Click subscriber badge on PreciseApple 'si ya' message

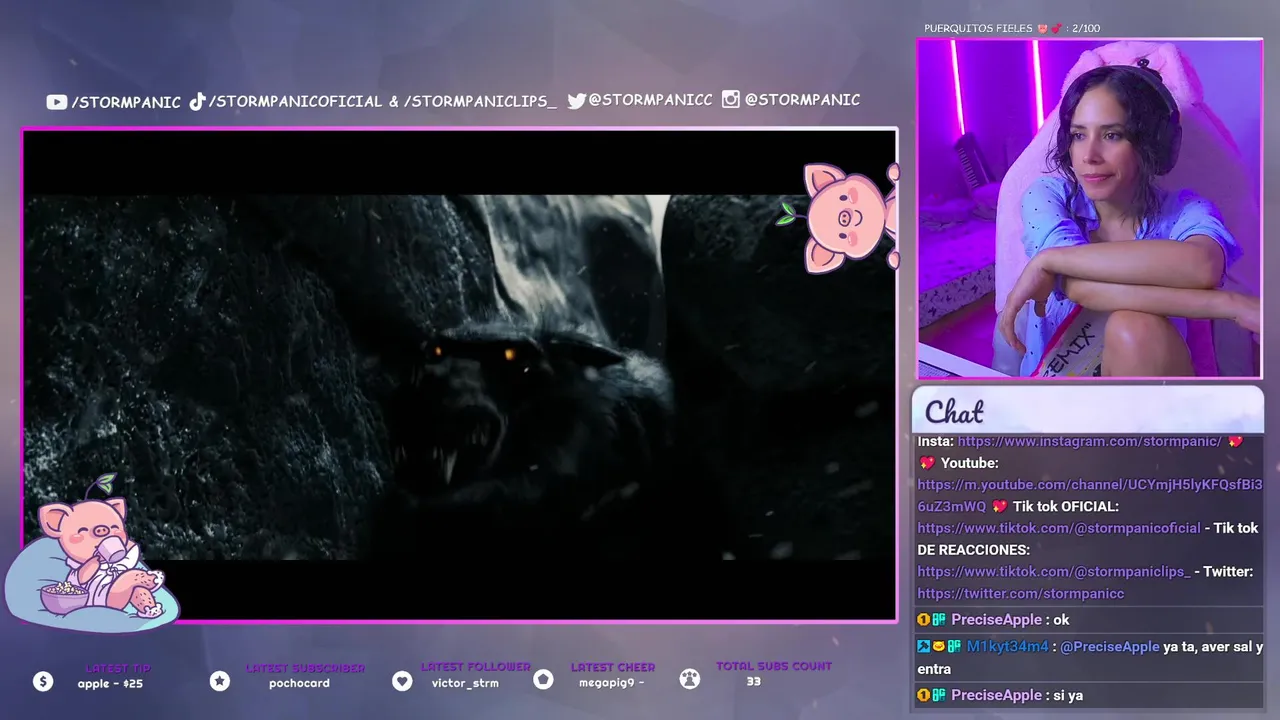924,695
